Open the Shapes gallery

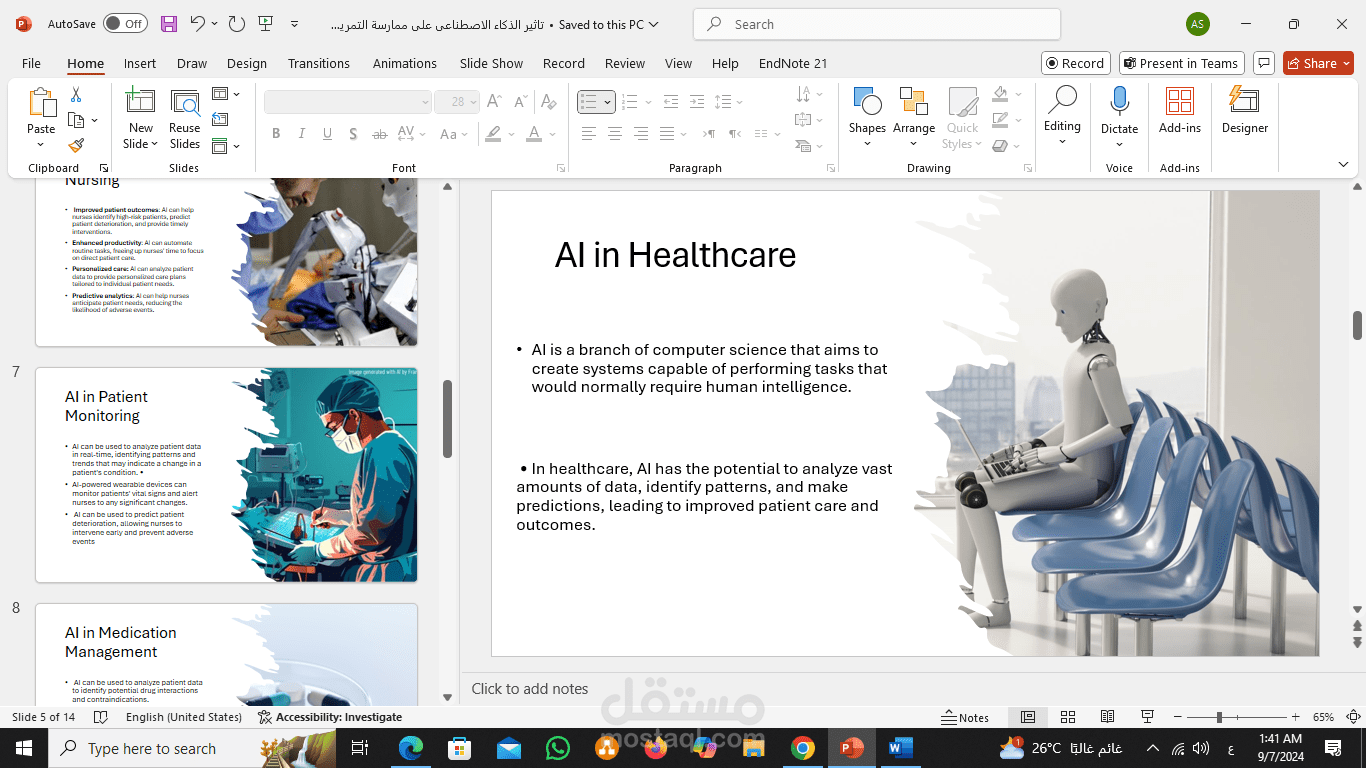[x=867, y=118]
